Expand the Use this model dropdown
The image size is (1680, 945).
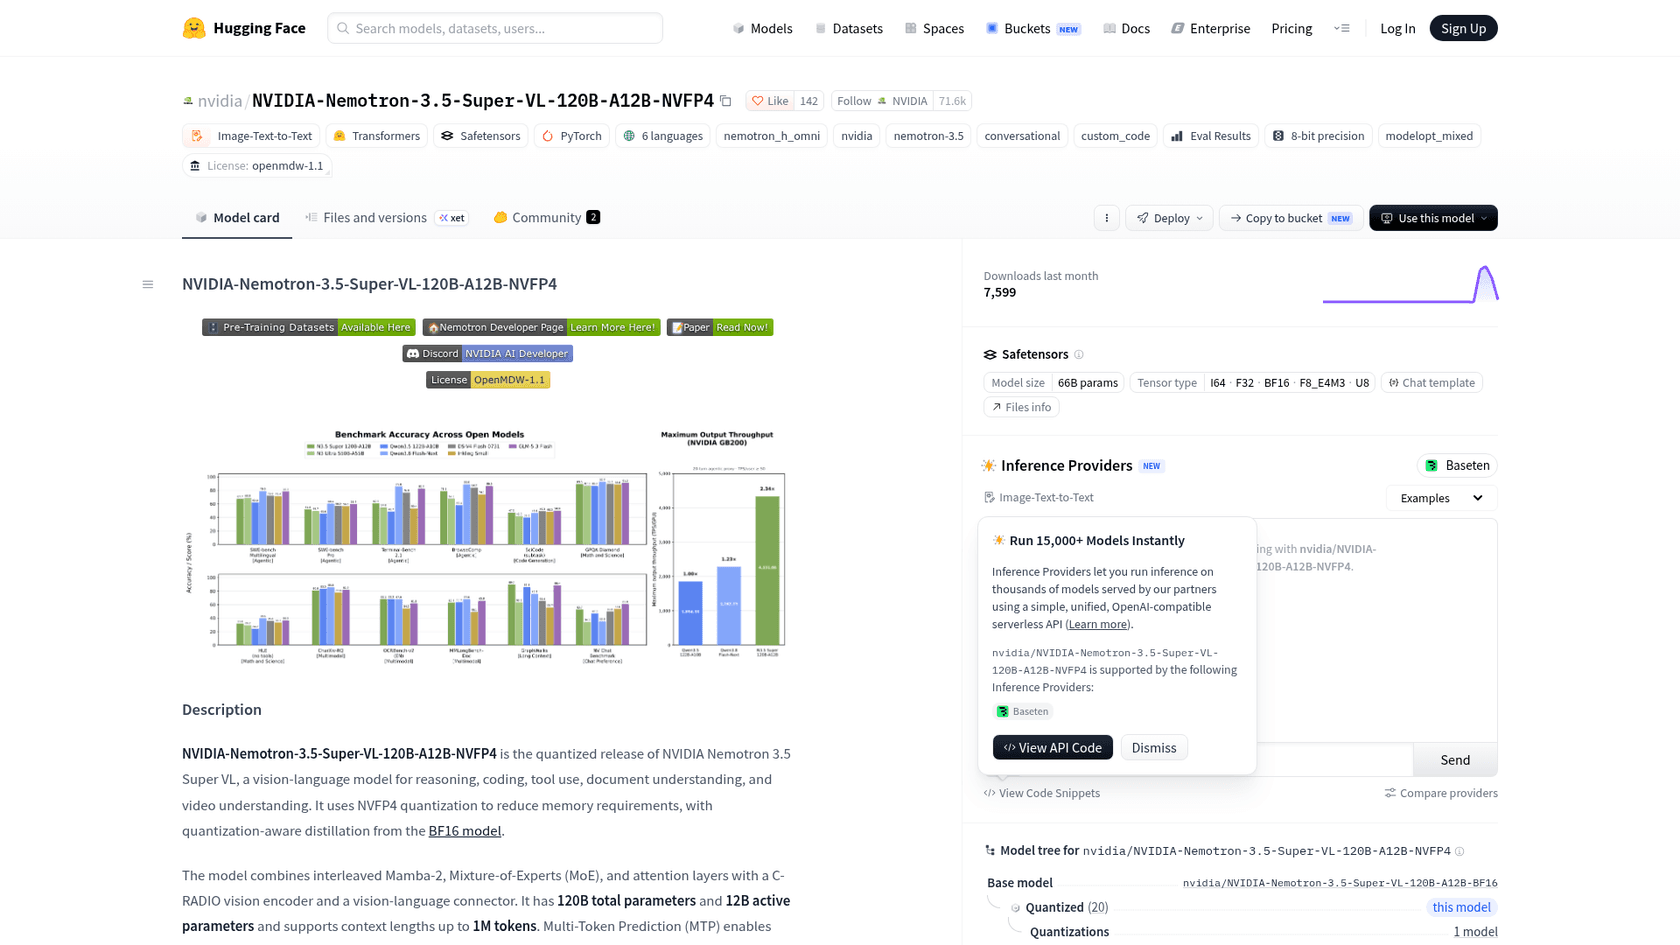(x=1433, y=218)
